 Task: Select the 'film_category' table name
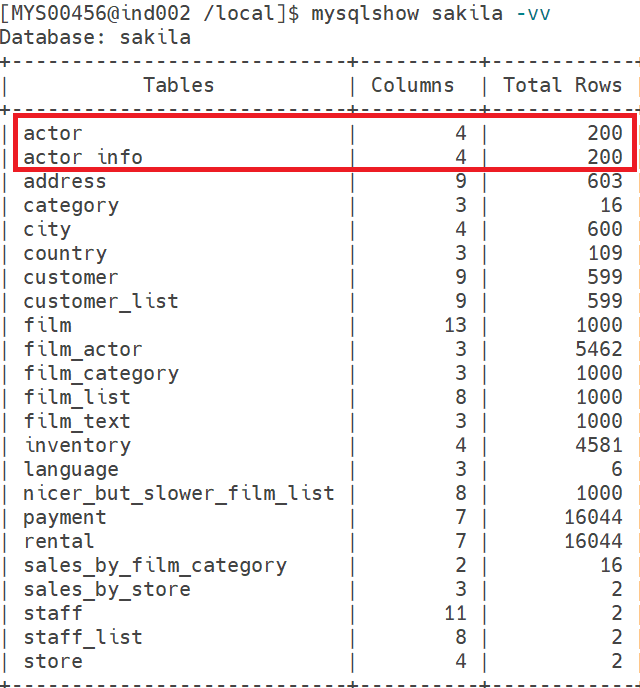101,373
